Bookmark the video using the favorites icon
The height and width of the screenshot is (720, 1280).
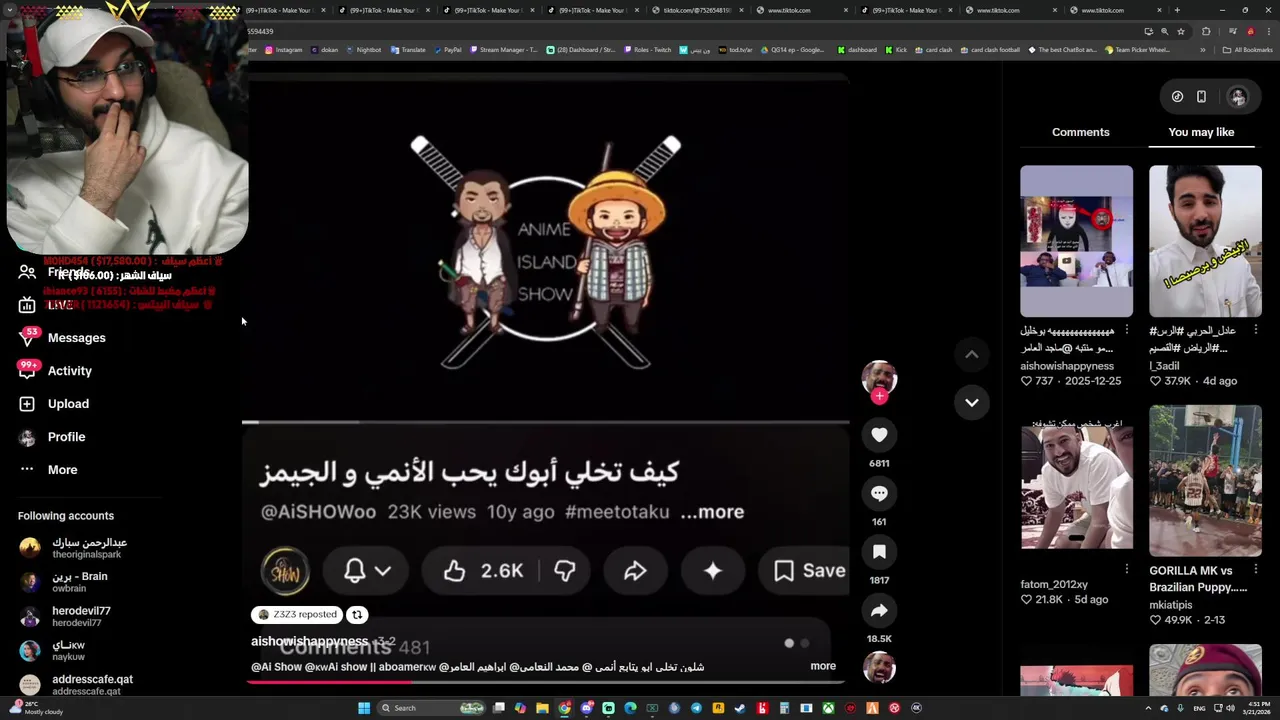click(879, 552)
